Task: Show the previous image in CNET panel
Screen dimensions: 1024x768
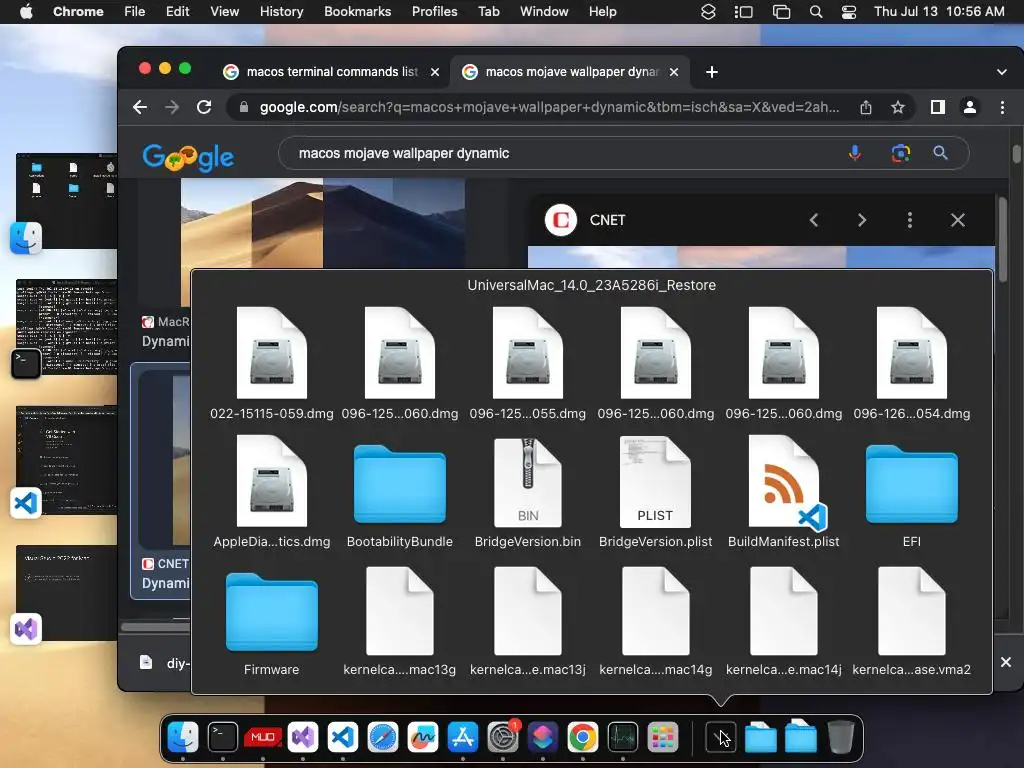Action: [x=814, y=220]
